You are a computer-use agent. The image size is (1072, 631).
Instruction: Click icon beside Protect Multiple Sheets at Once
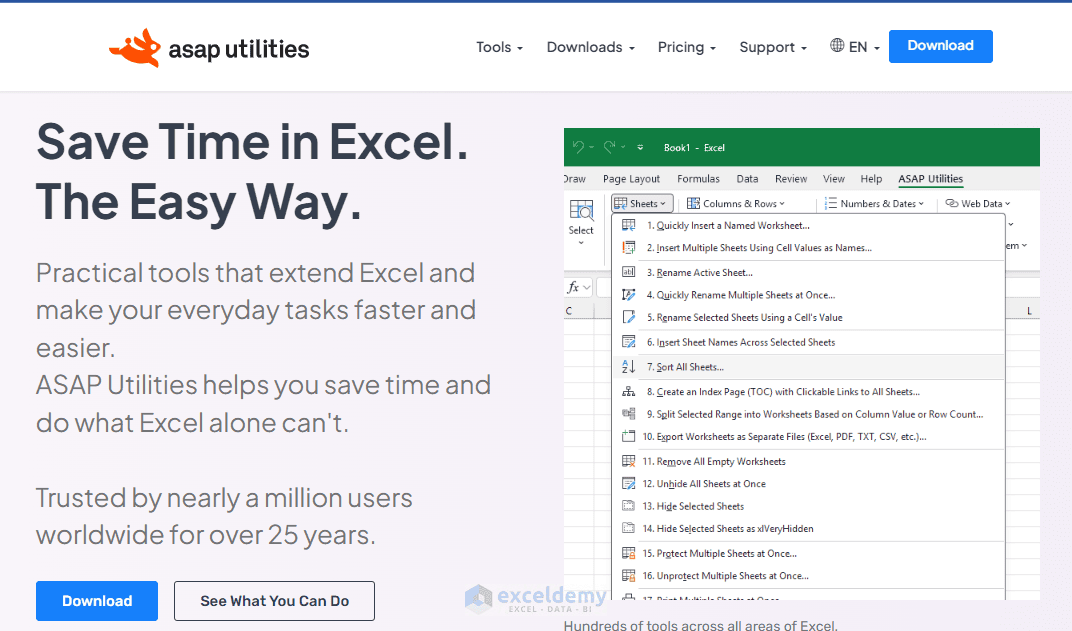point(628,553)
